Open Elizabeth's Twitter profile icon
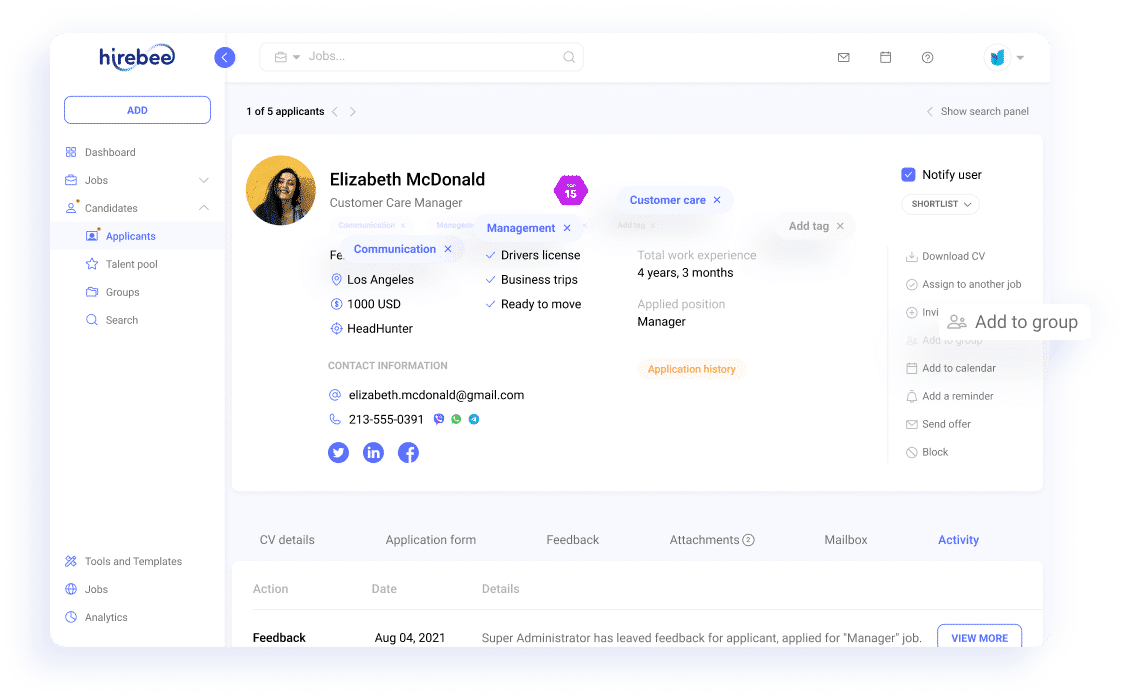1124x697 pixels. [338, 452]
